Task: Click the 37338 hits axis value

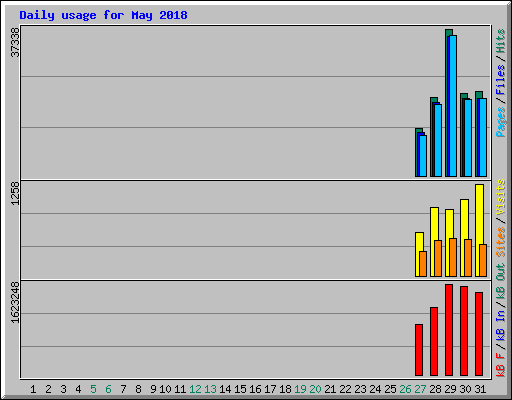Action: (x=15, y=42)
